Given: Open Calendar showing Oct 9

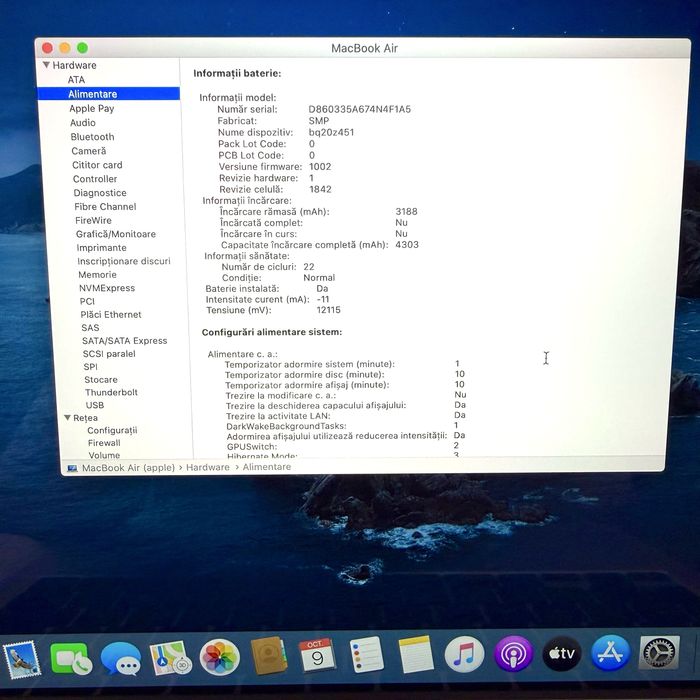Looking at the screenshot, I should click(317, 655).
